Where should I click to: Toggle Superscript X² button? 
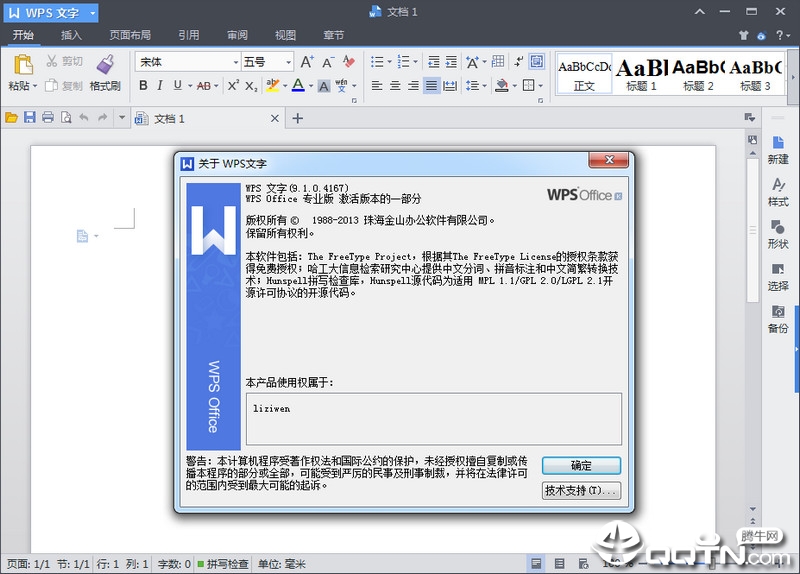coord(233,86)
